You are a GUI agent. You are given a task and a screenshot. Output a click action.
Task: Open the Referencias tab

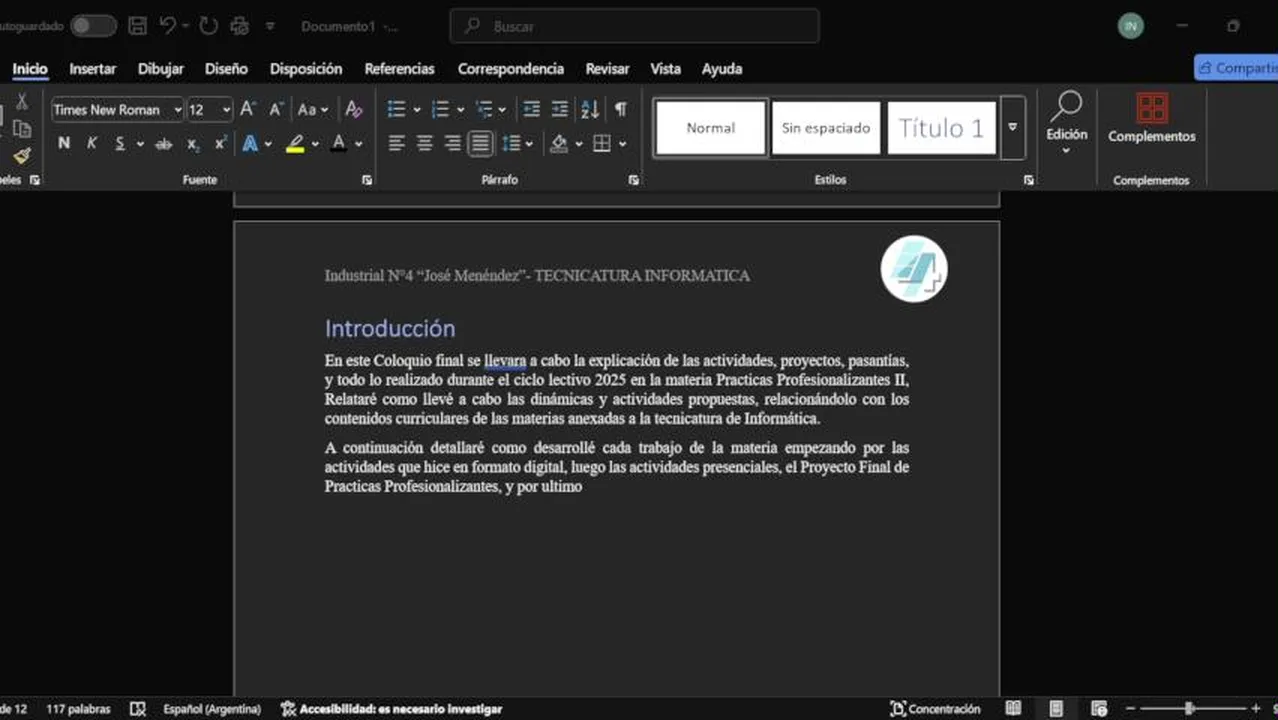pyautogui.click(x=399, y=69)
